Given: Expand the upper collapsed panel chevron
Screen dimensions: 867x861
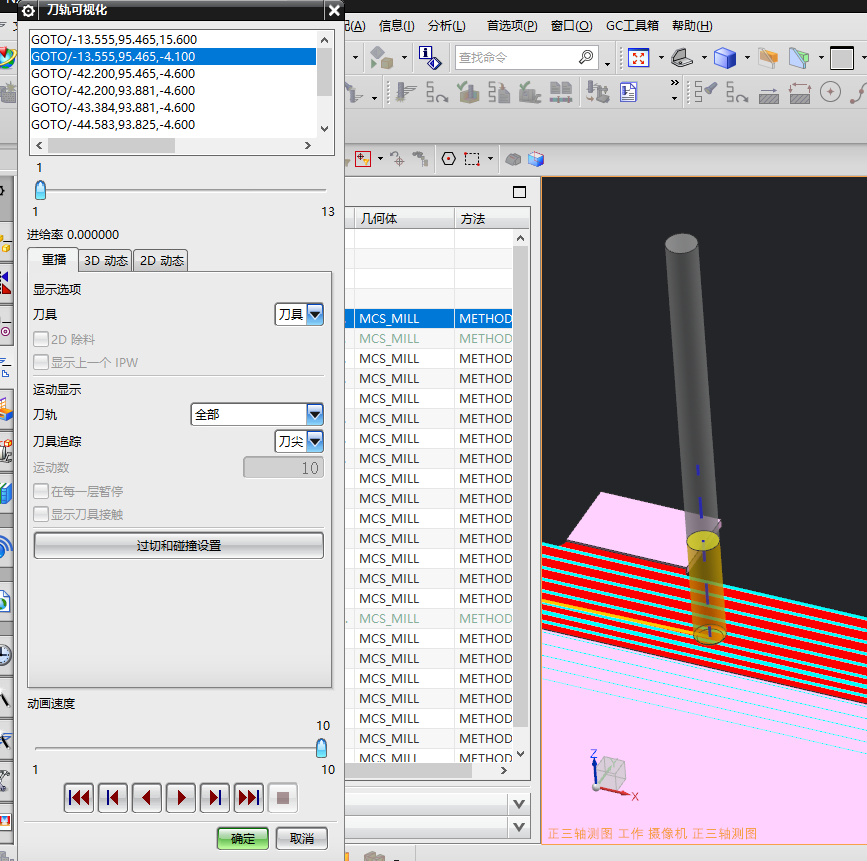Looking at the screenshot, I should click(x=519, y=804).
